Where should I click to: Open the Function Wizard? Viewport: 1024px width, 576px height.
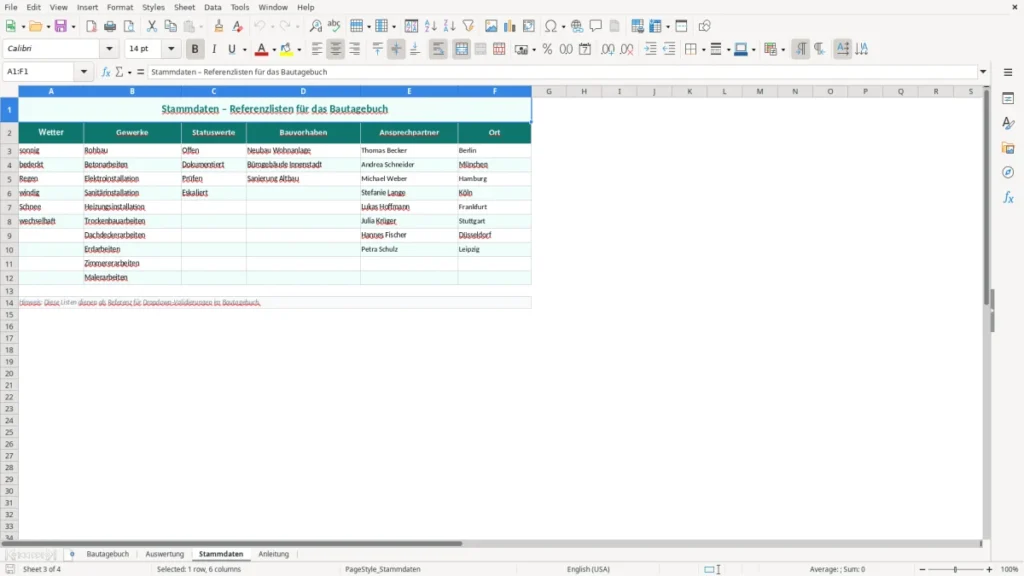[106, 72]
